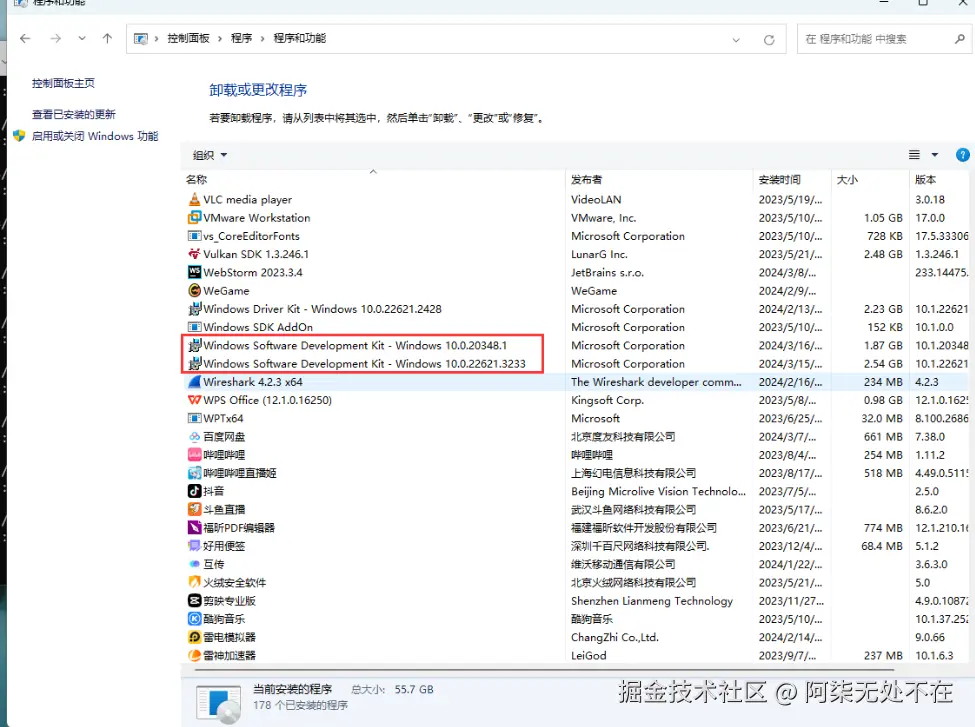Select 好用便签 row
This screenshot has height=727, width=975.
(578, 546)
